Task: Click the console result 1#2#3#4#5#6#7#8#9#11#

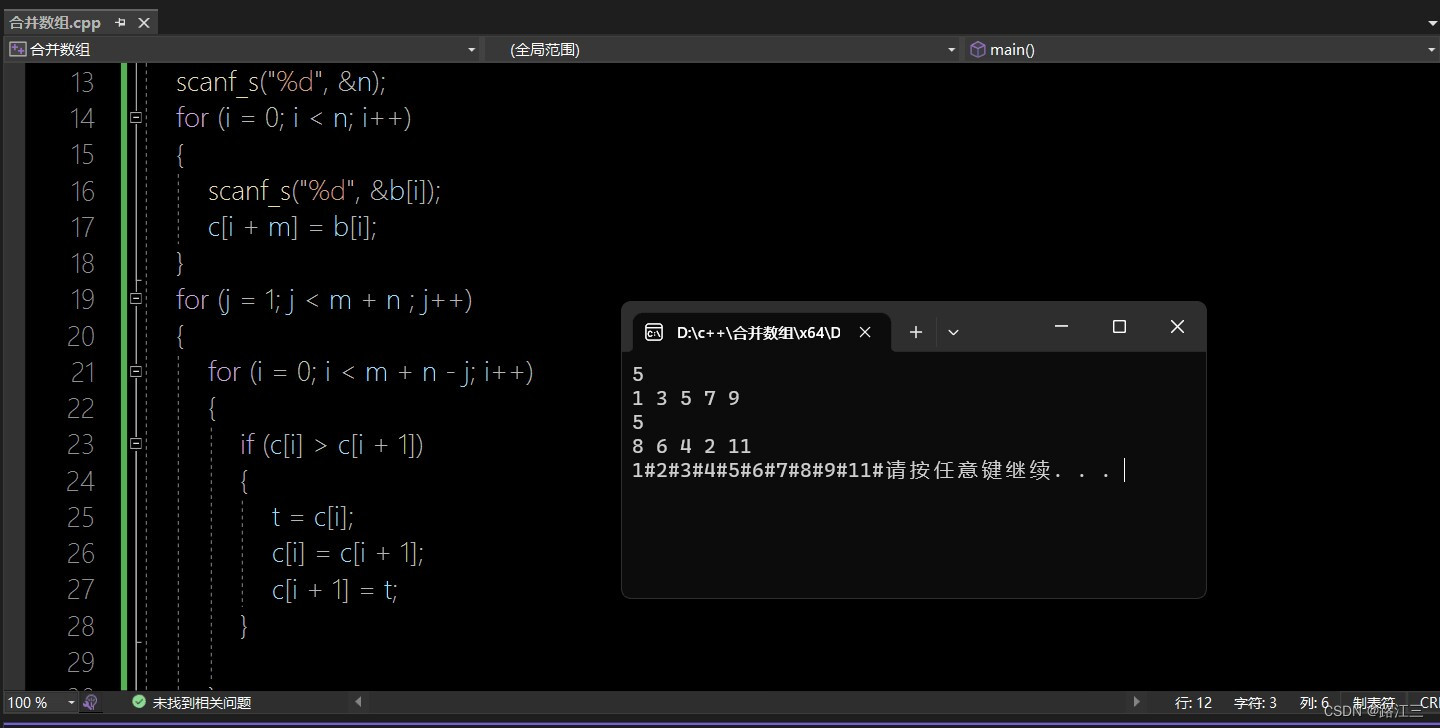Action: (x=759, y=470)
